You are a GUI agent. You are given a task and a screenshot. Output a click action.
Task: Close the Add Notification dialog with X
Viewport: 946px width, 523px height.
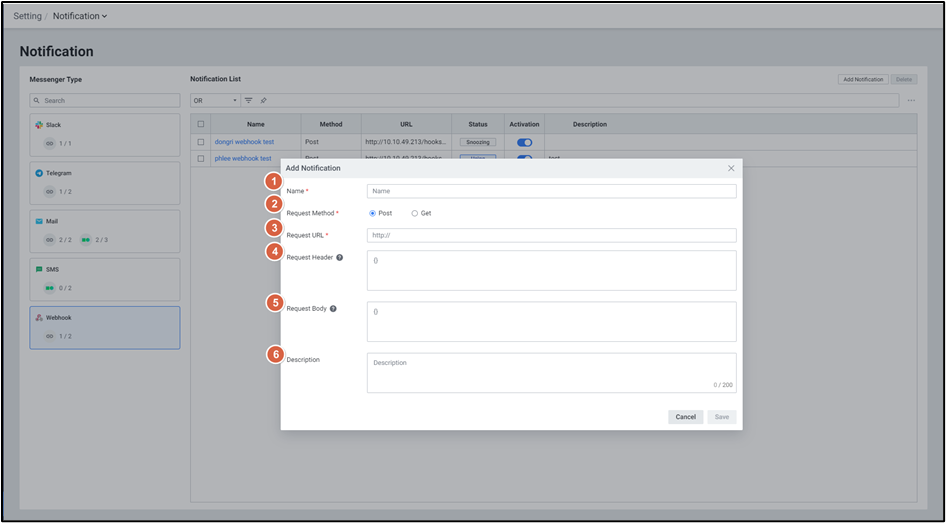[731, 168]
